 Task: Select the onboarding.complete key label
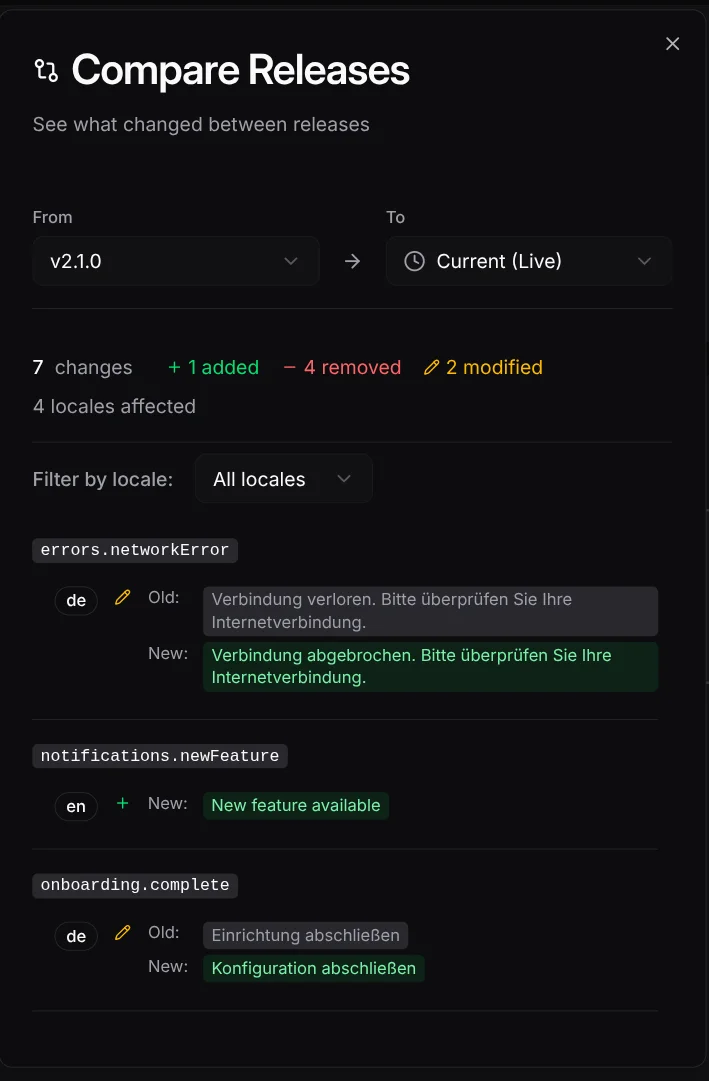point(134,885)
